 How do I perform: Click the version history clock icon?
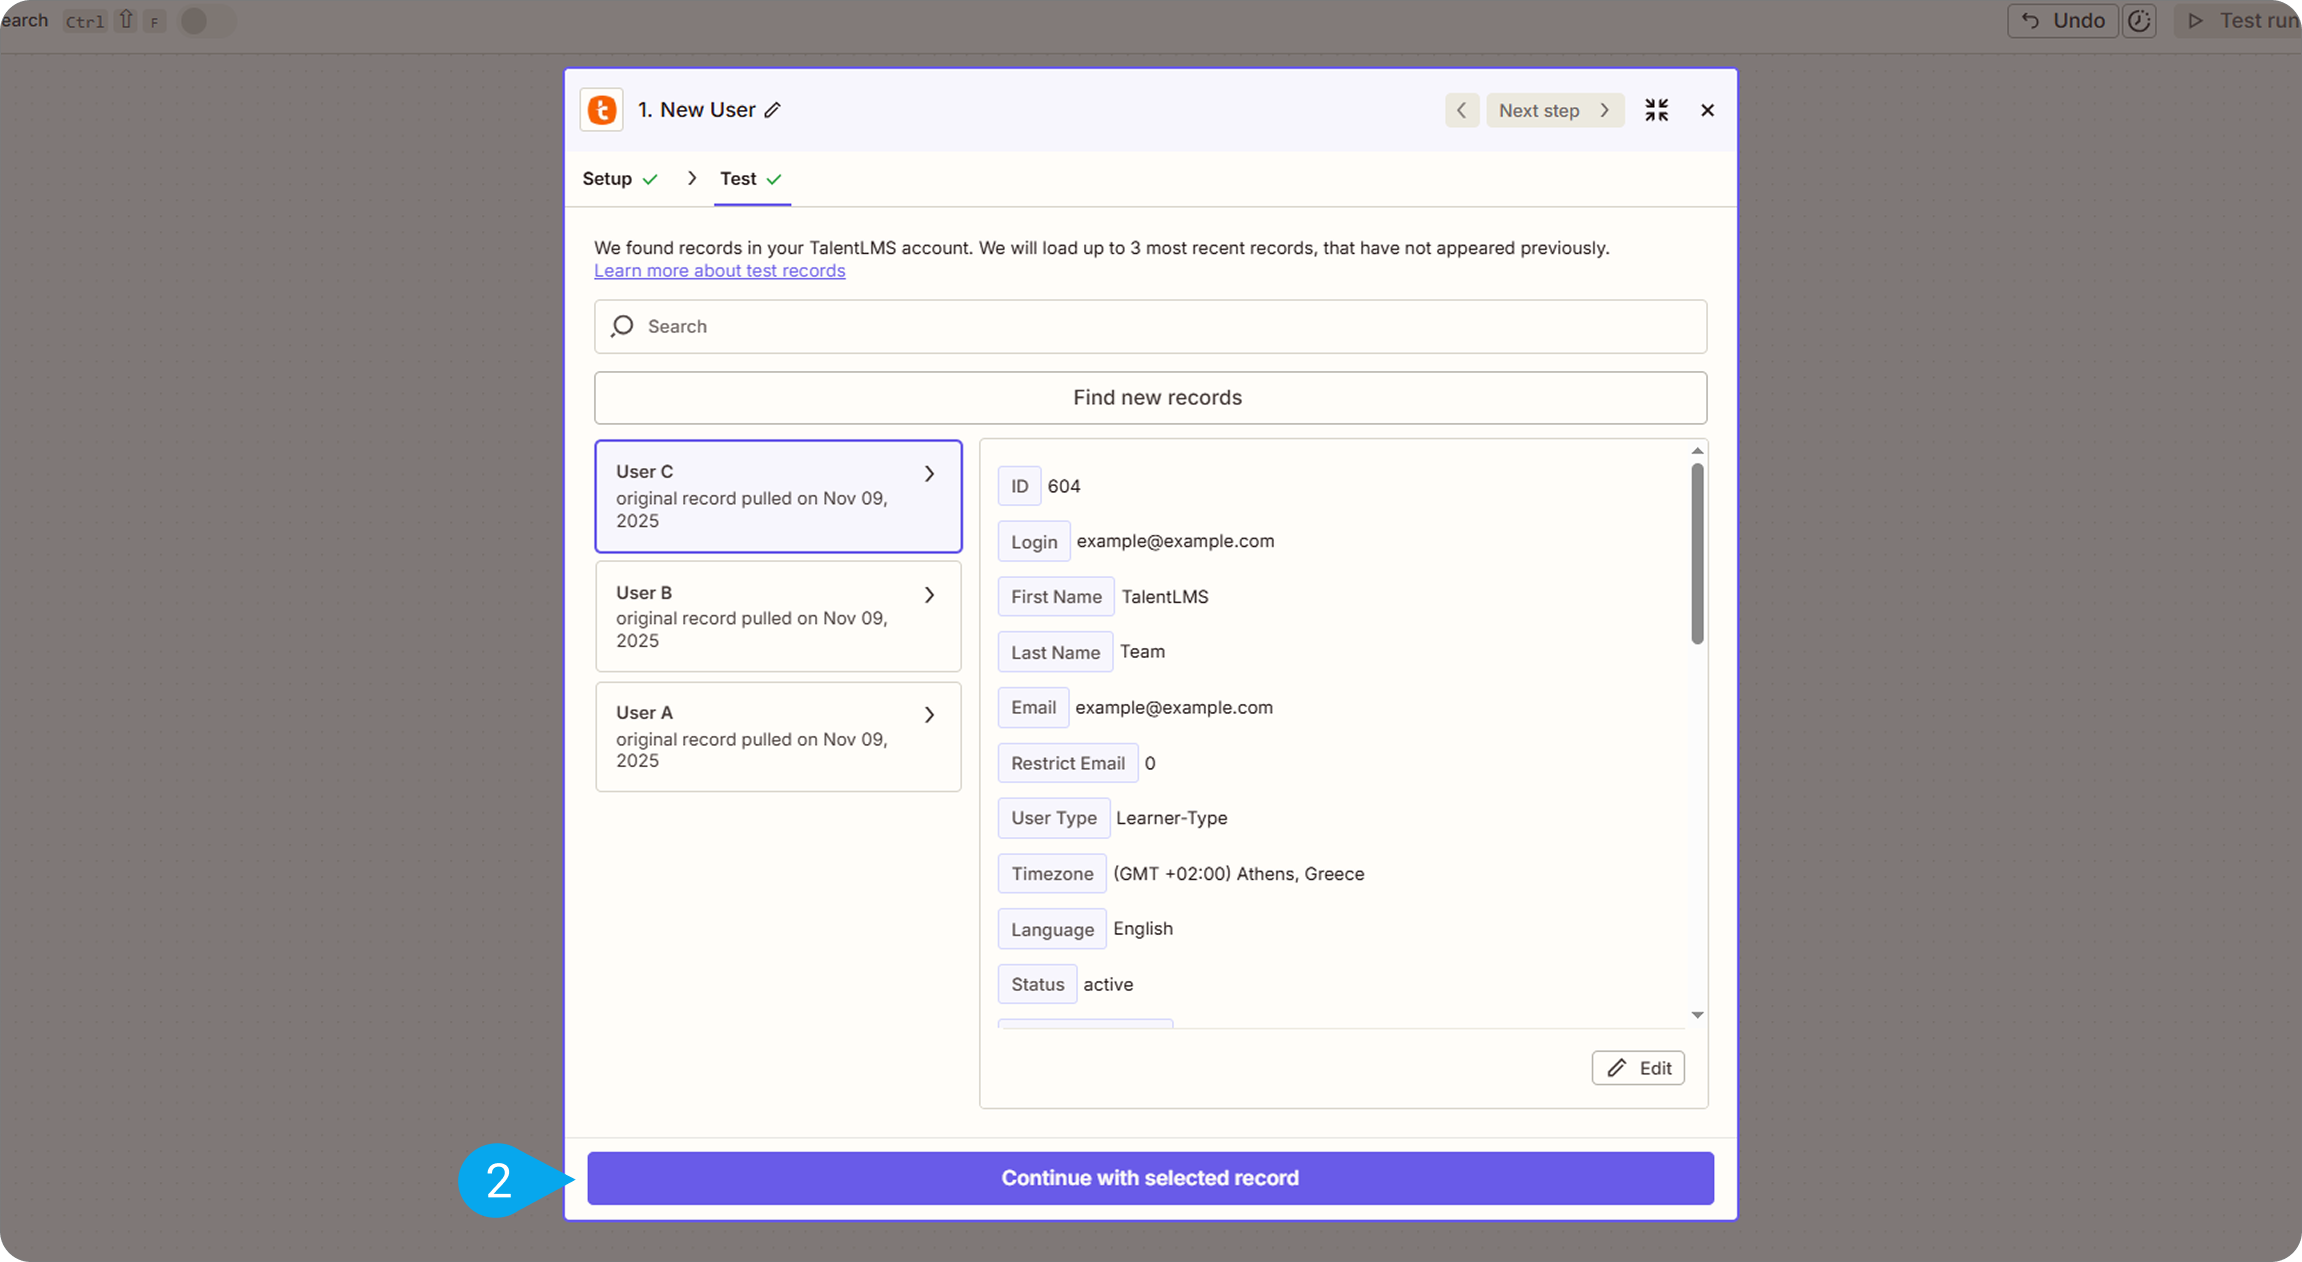pos(2139,21)
